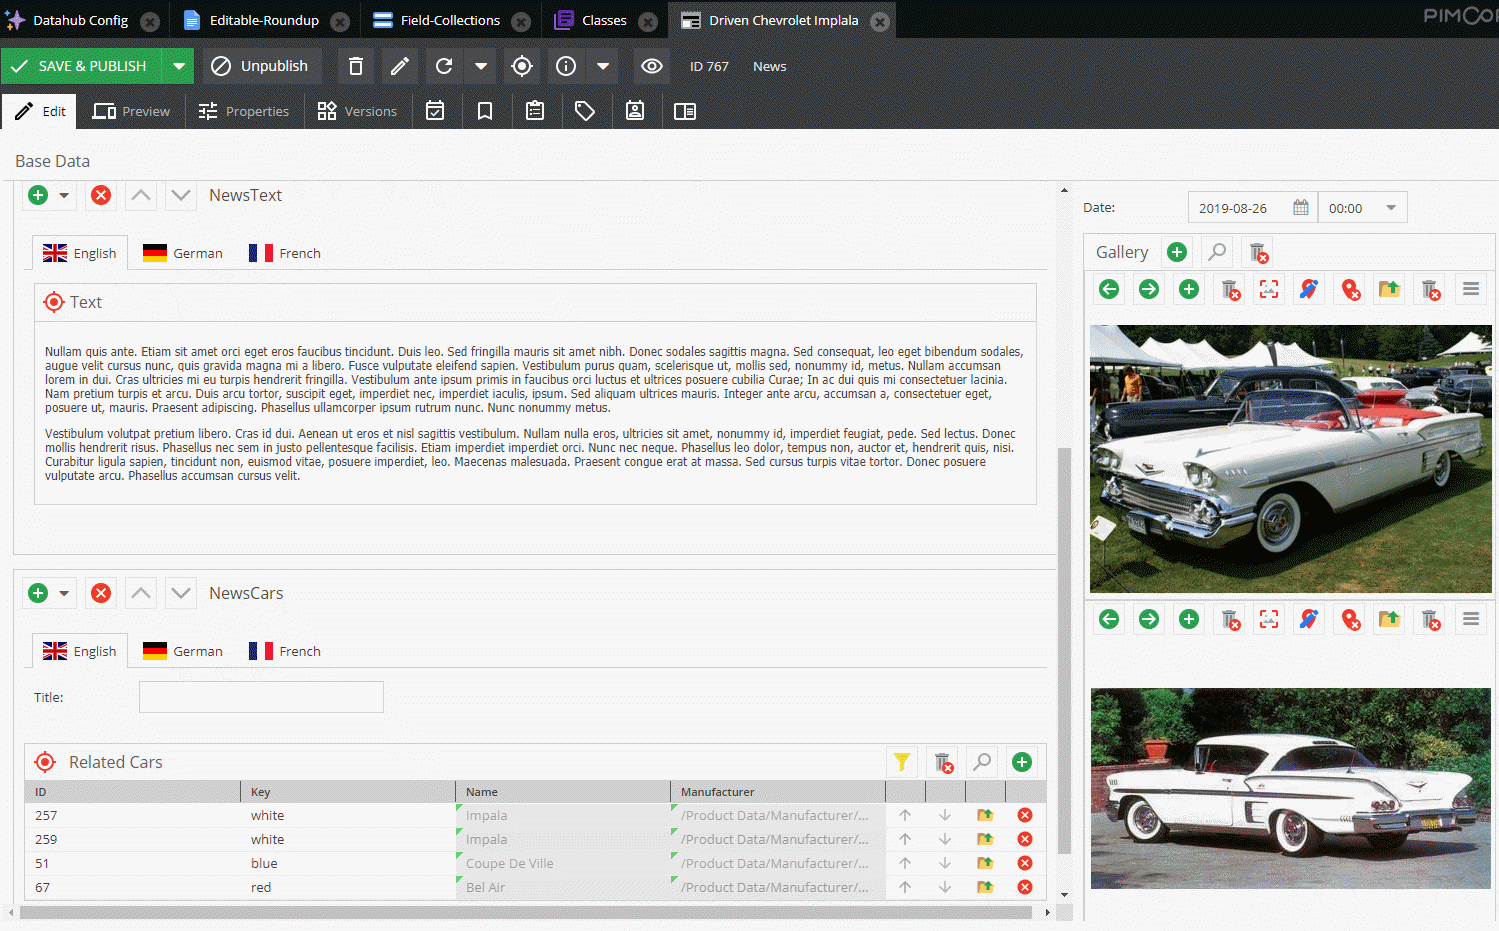Image resolution: width=1499 pixels, height=931 pixels.
Task: Switch to the Versions tab
Action: pos(357,111)
